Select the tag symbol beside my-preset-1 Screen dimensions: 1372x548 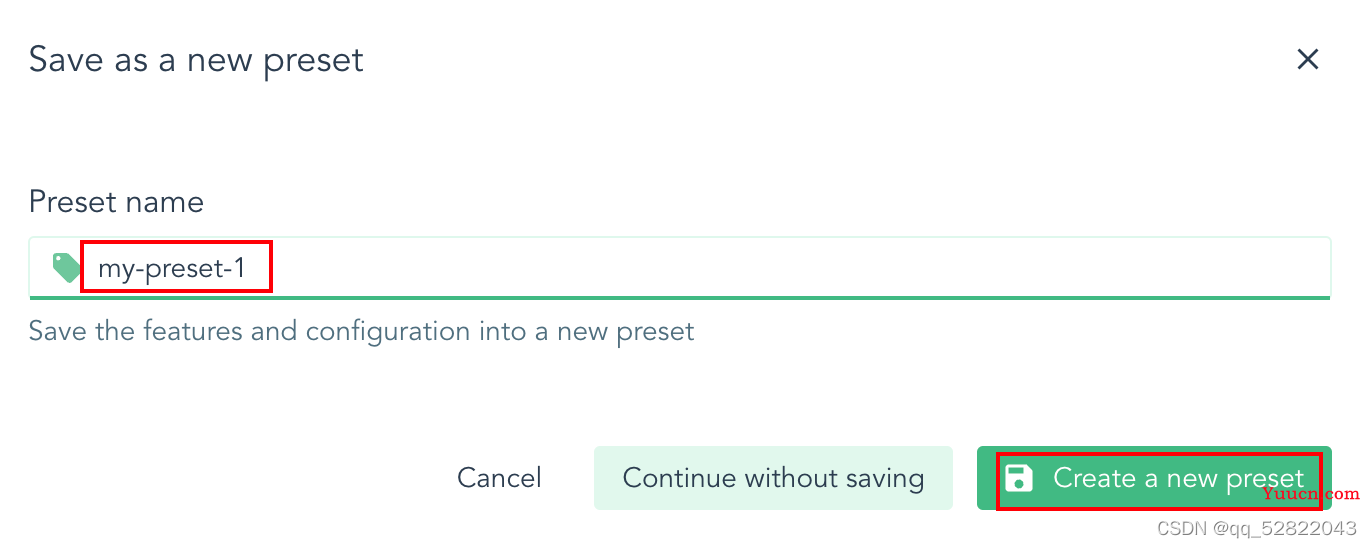[x=66, y=267]
